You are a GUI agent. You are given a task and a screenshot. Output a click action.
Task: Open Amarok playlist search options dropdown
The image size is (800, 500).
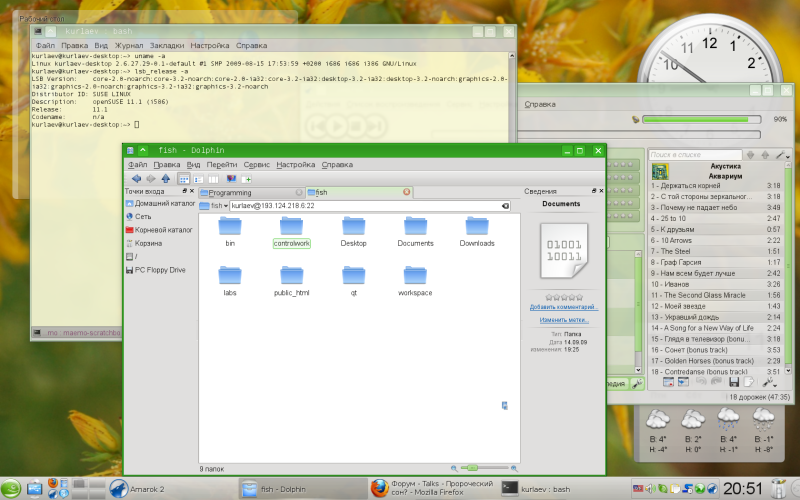coord(783,155)
